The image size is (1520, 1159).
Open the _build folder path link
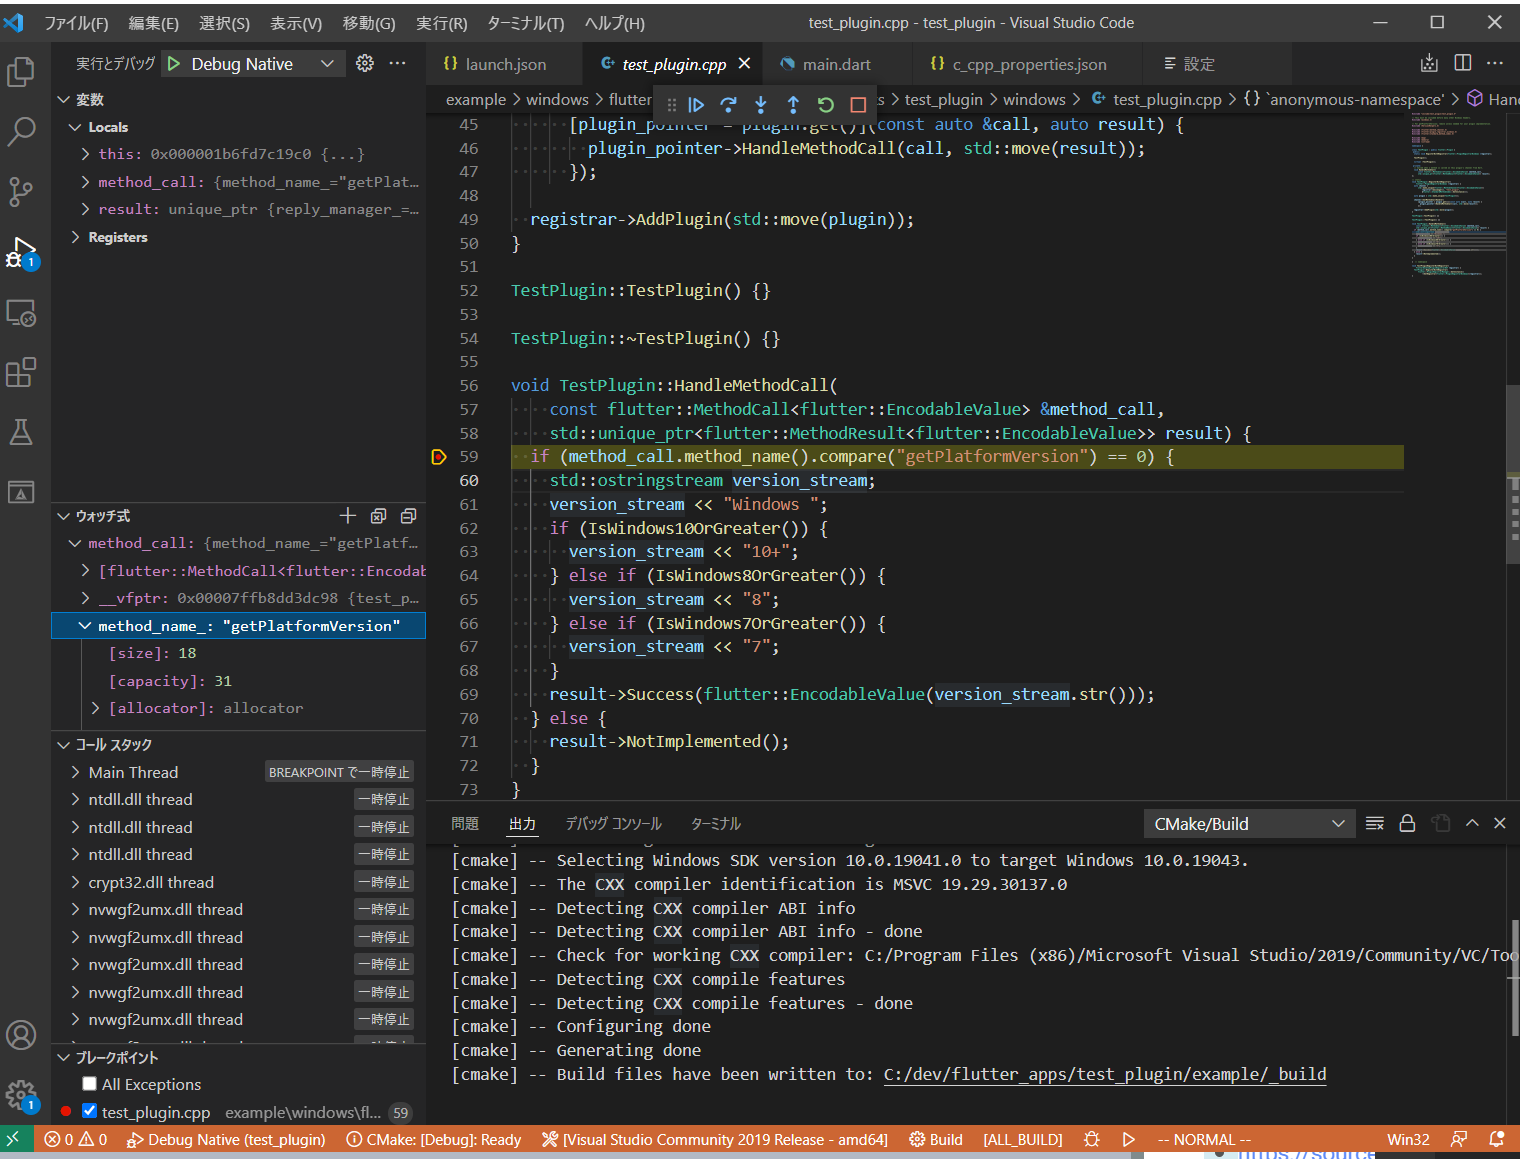1104,1074
